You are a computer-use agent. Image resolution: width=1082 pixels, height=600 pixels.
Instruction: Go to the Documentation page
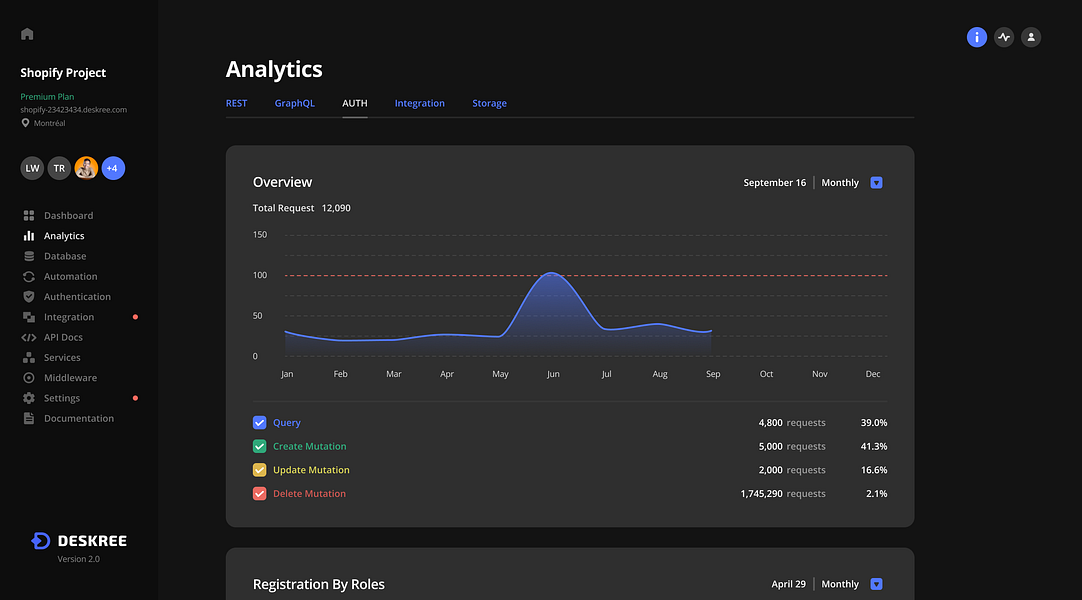coord(78,418)
